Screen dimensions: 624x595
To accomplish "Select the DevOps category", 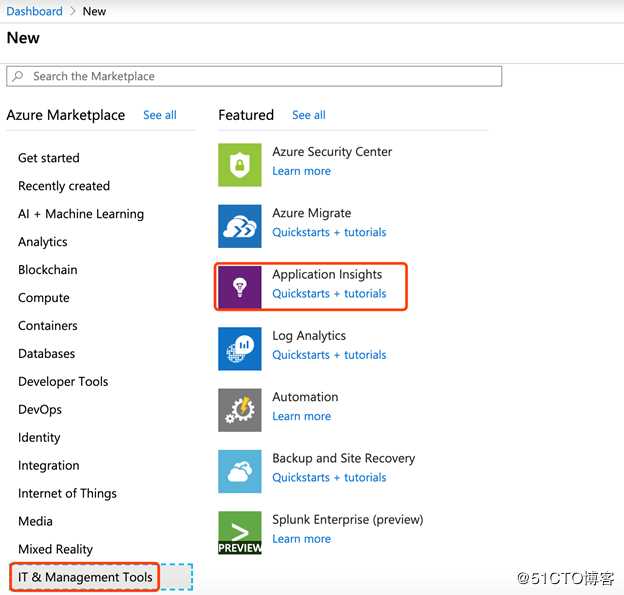I will pos(40,410).
